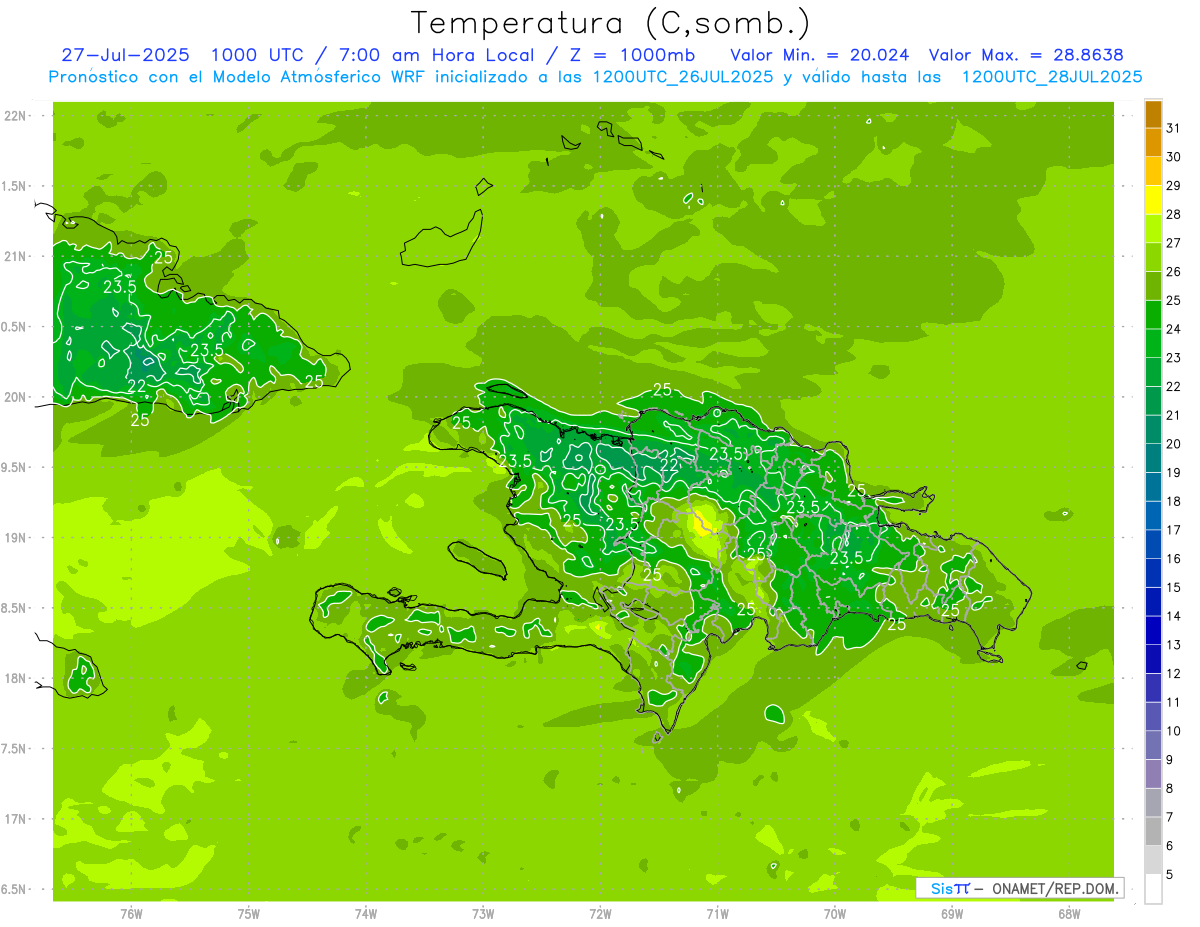This screenshot has width=1200, height=927.
Task: Click the legend value "20"
Action: 1174,444
